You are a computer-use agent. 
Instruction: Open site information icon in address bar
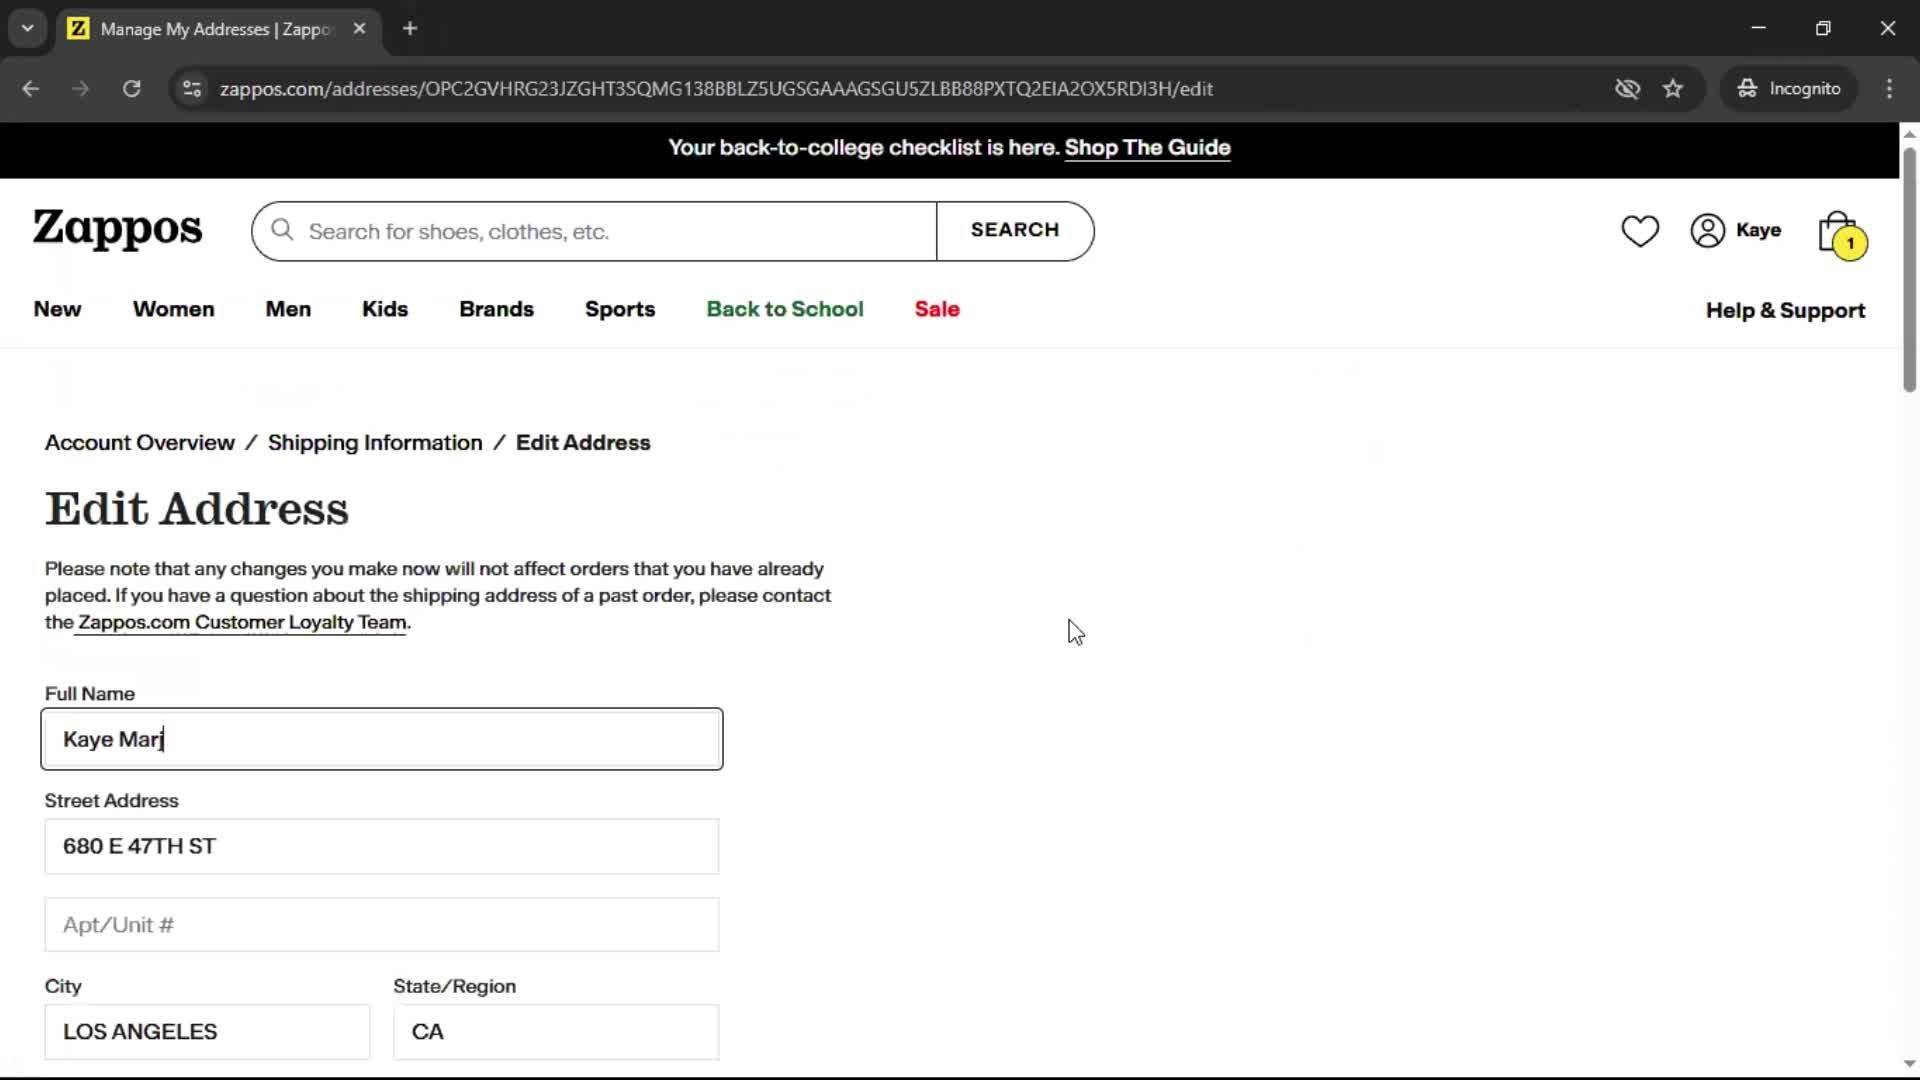click(192, 89)
